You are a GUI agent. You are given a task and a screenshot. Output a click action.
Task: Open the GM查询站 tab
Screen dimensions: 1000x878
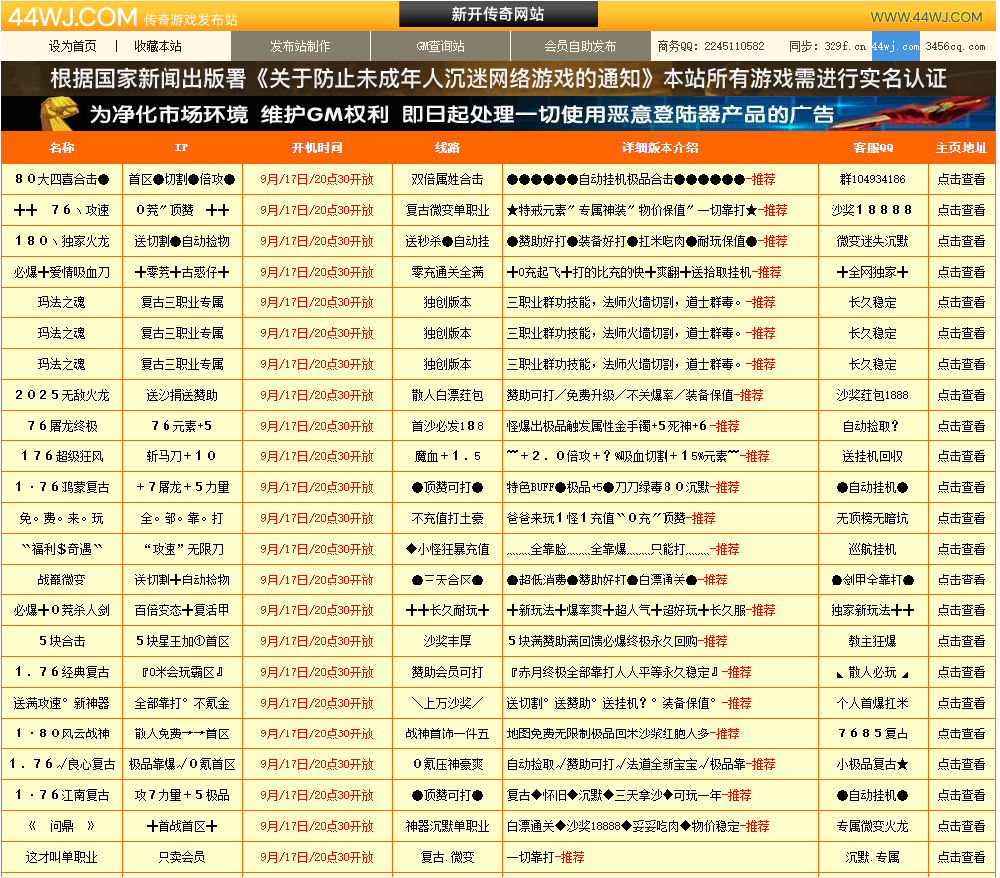(440, 46)
